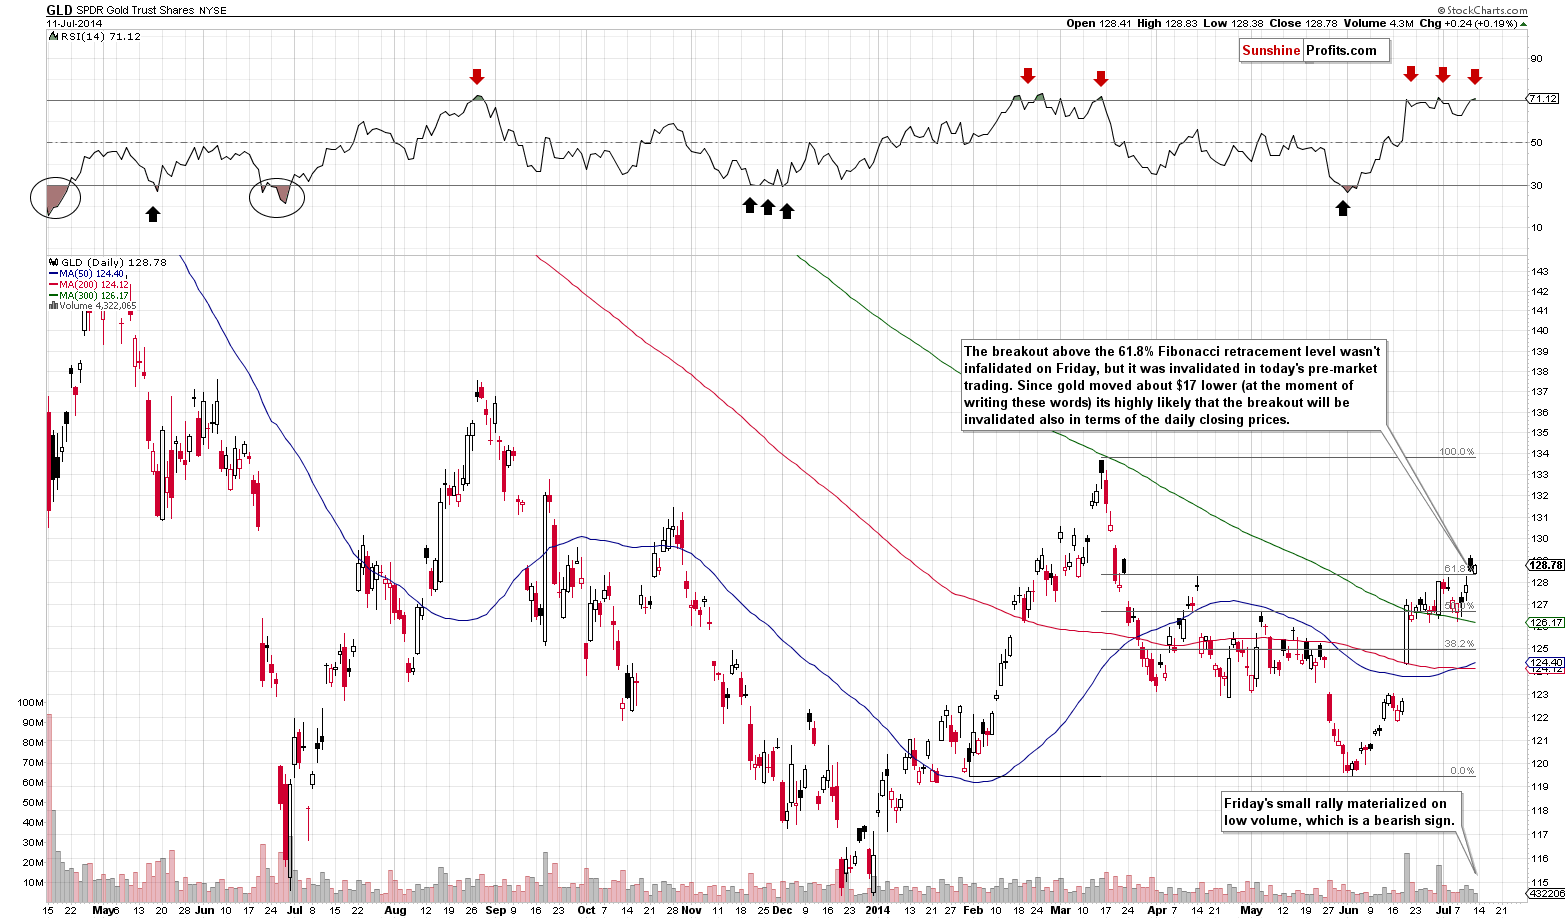Click the 'Feb' label on the date axis

pyautogui.click(x=974, y=910)
